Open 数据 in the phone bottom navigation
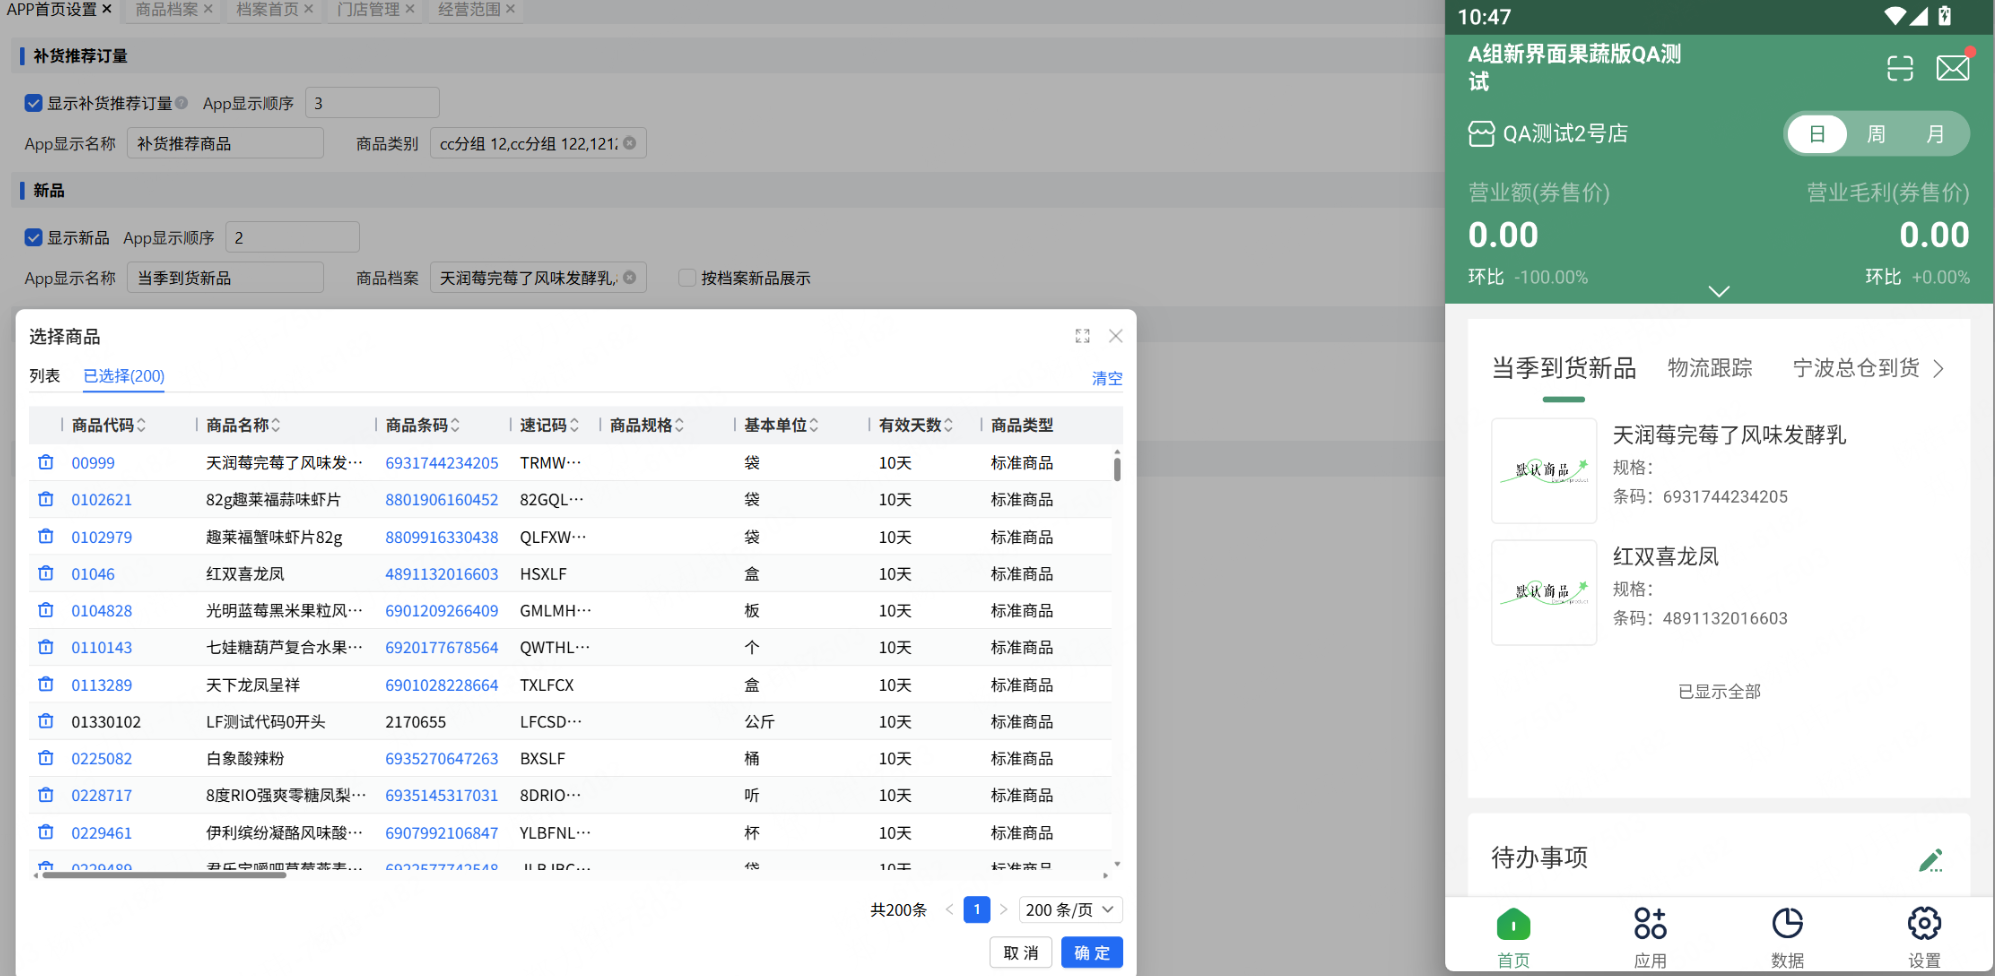This screenshot has width=1995, height=976. [x=1787, y=938]
